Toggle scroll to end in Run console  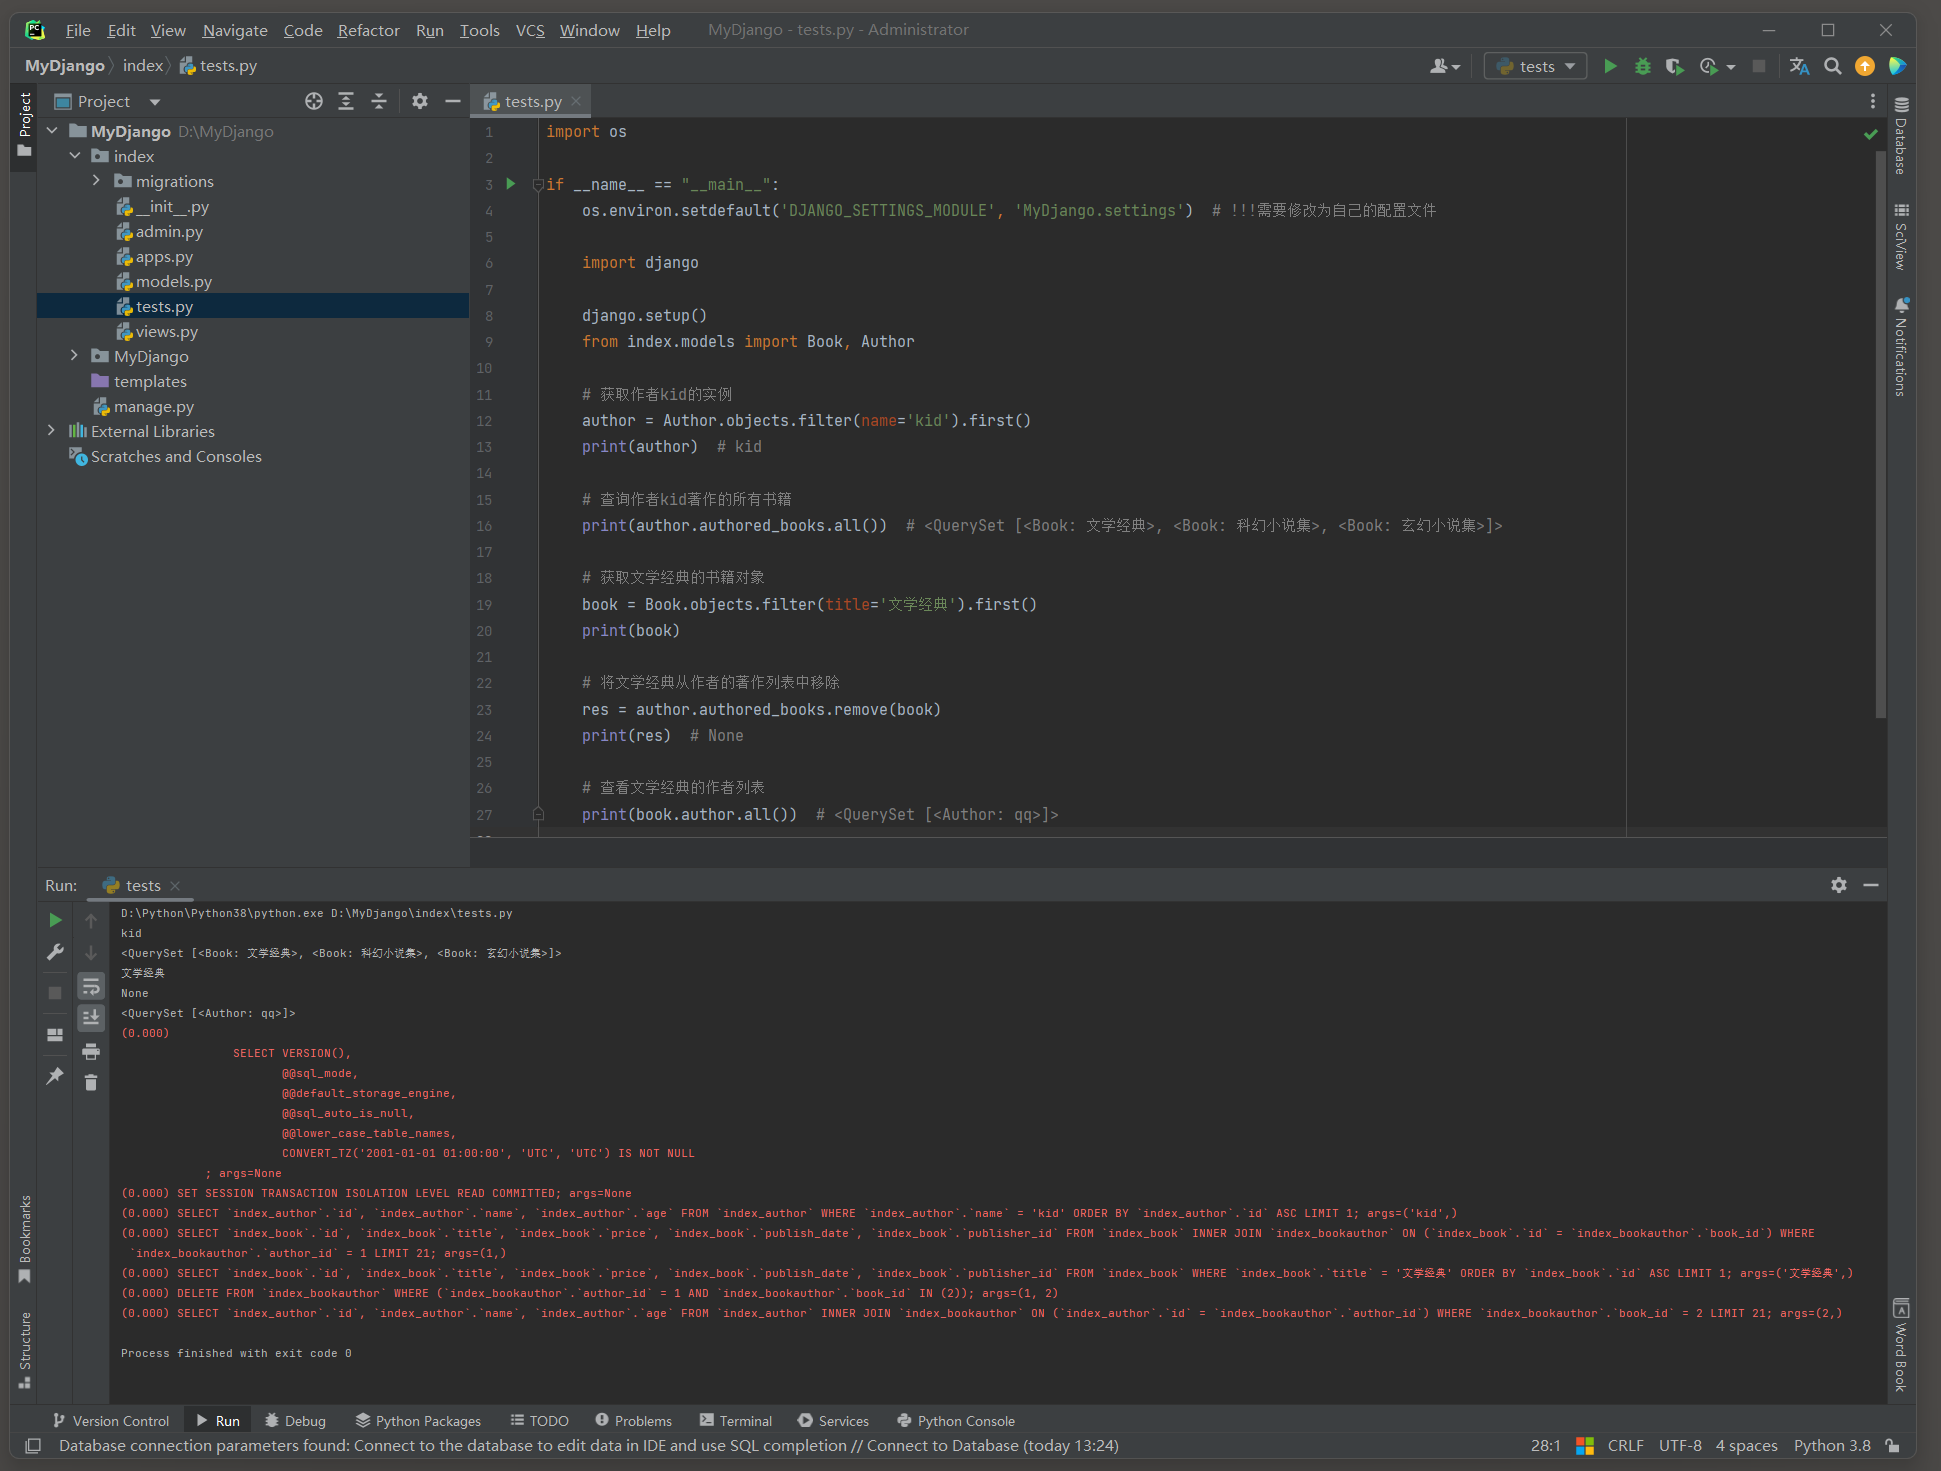click(91, 1018)
